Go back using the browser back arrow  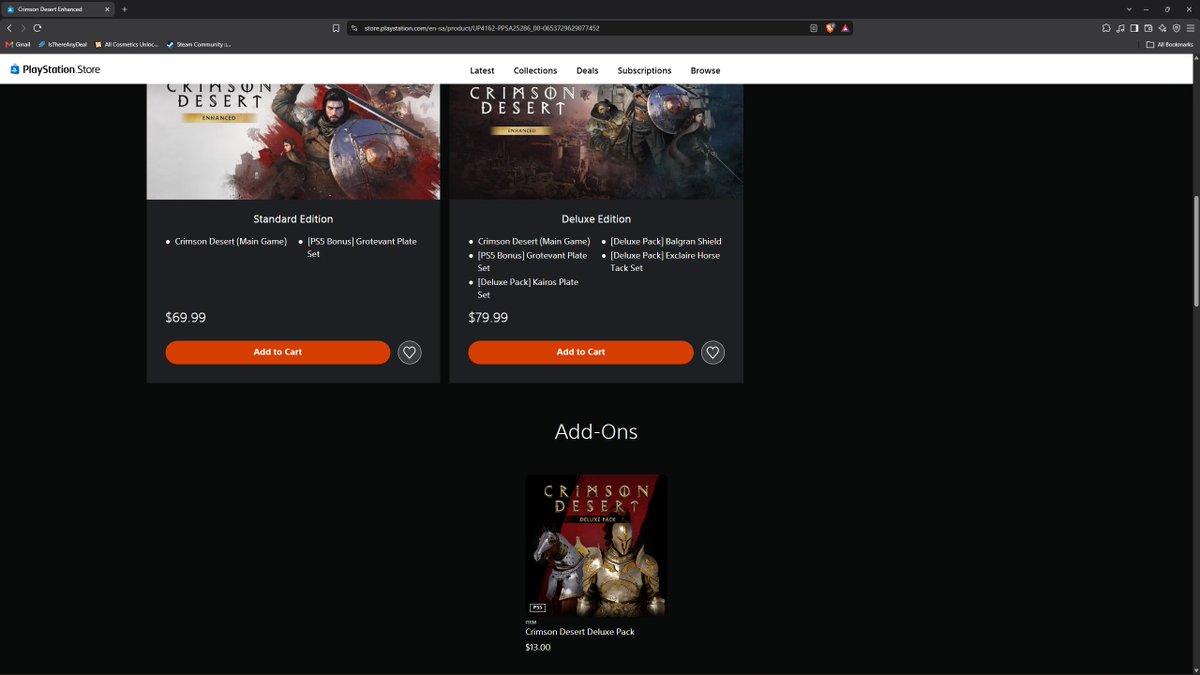pos(9,28)
